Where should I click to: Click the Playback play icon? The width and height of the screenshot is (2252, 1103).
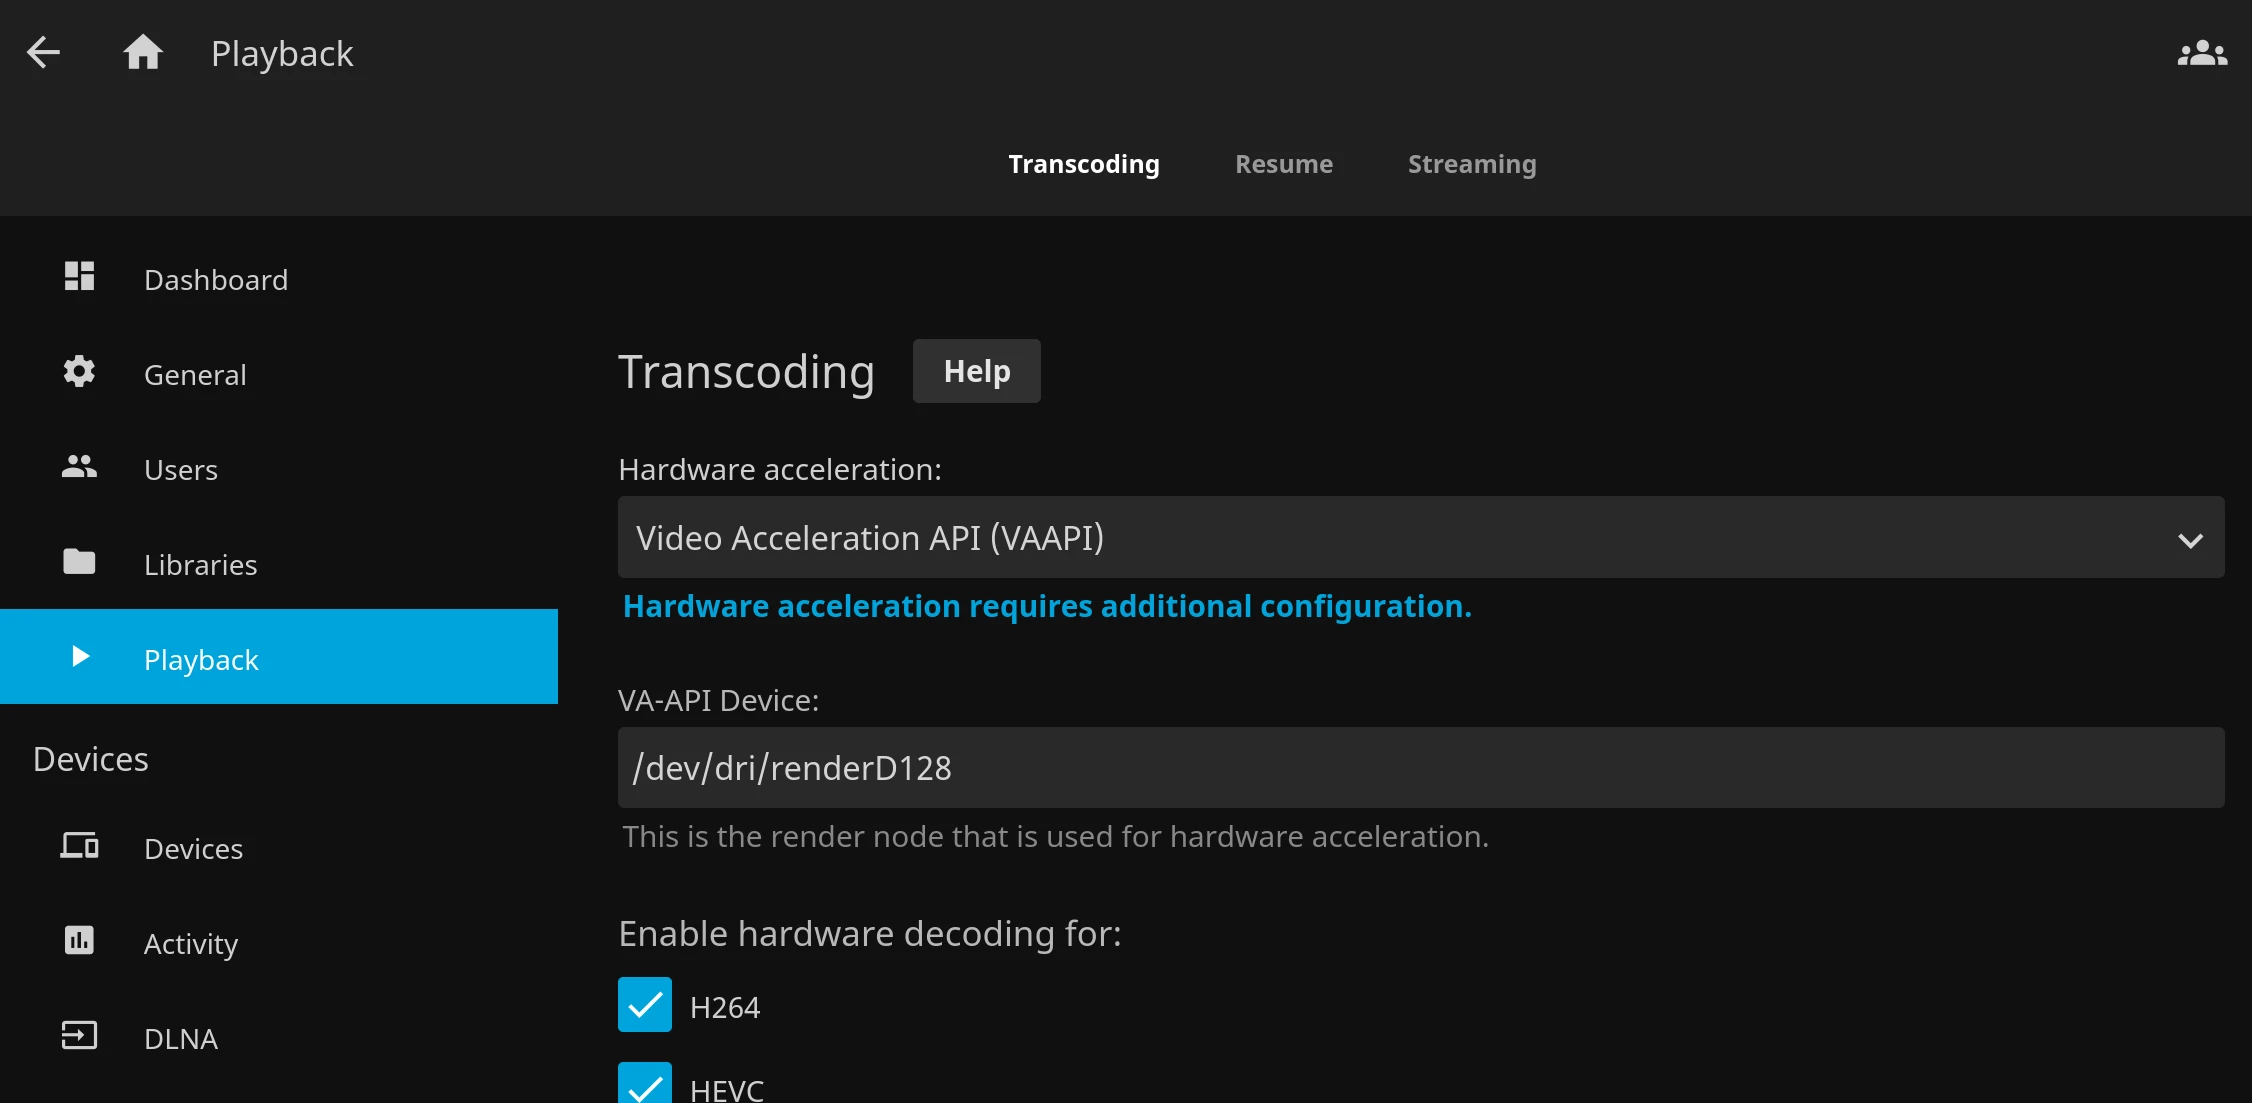[x=79, y=656]
